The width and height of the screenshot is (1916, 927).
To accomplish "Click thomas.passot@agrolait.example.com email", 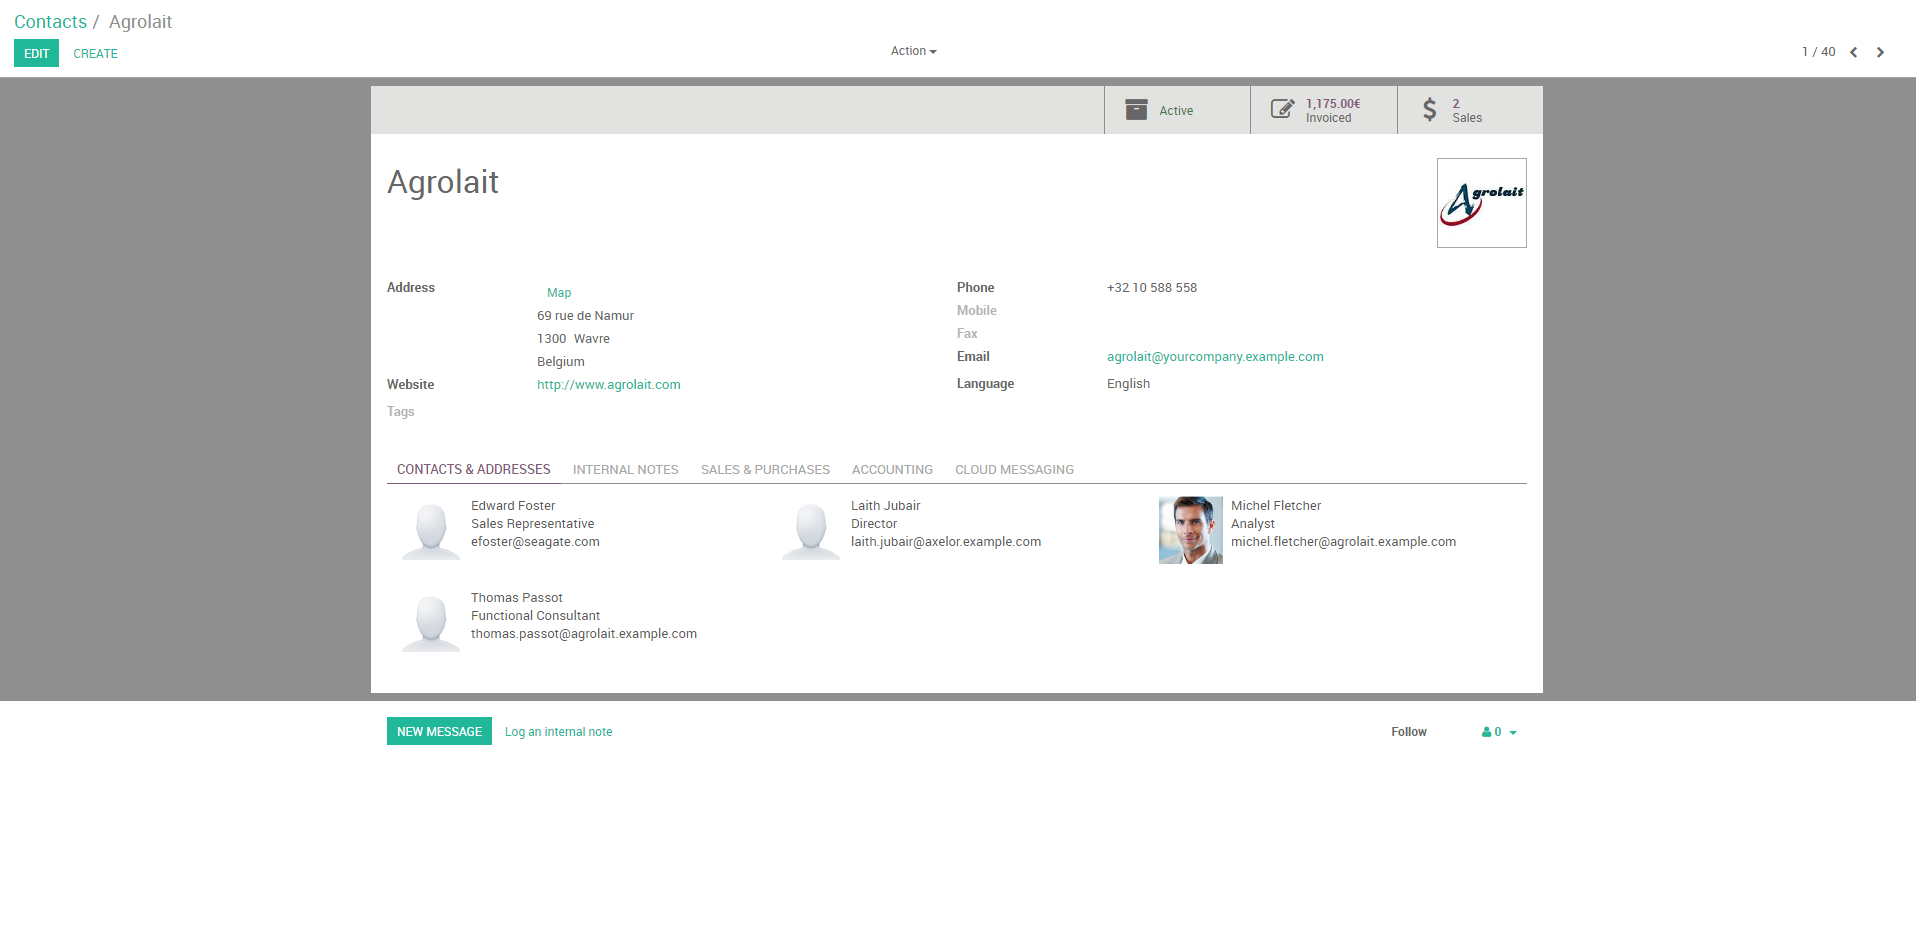I will point(583,634).
